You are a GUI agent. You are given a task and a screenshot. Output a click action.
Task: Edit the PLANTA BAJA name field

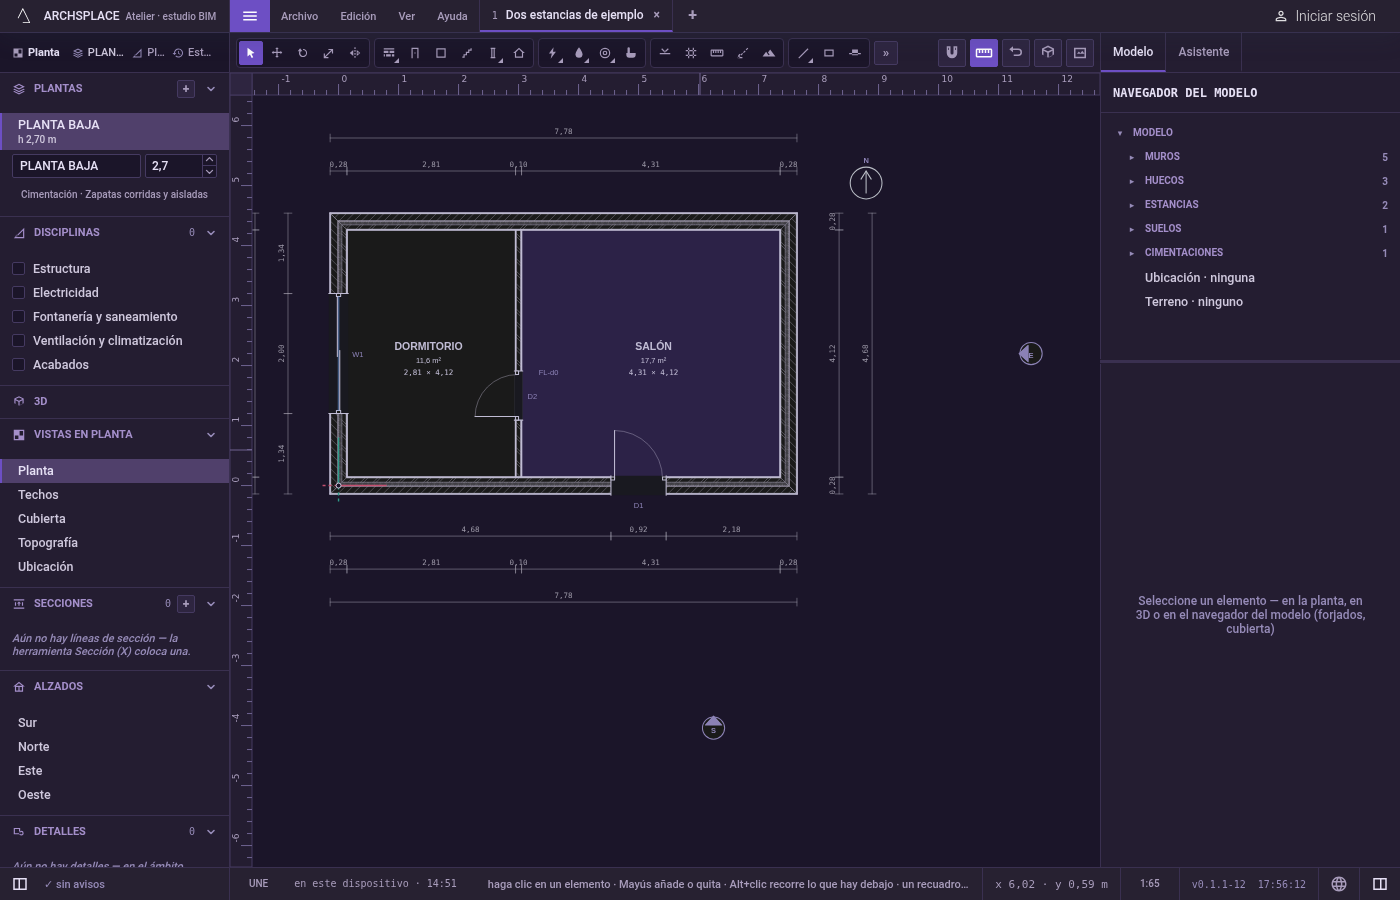click(76, 166)
